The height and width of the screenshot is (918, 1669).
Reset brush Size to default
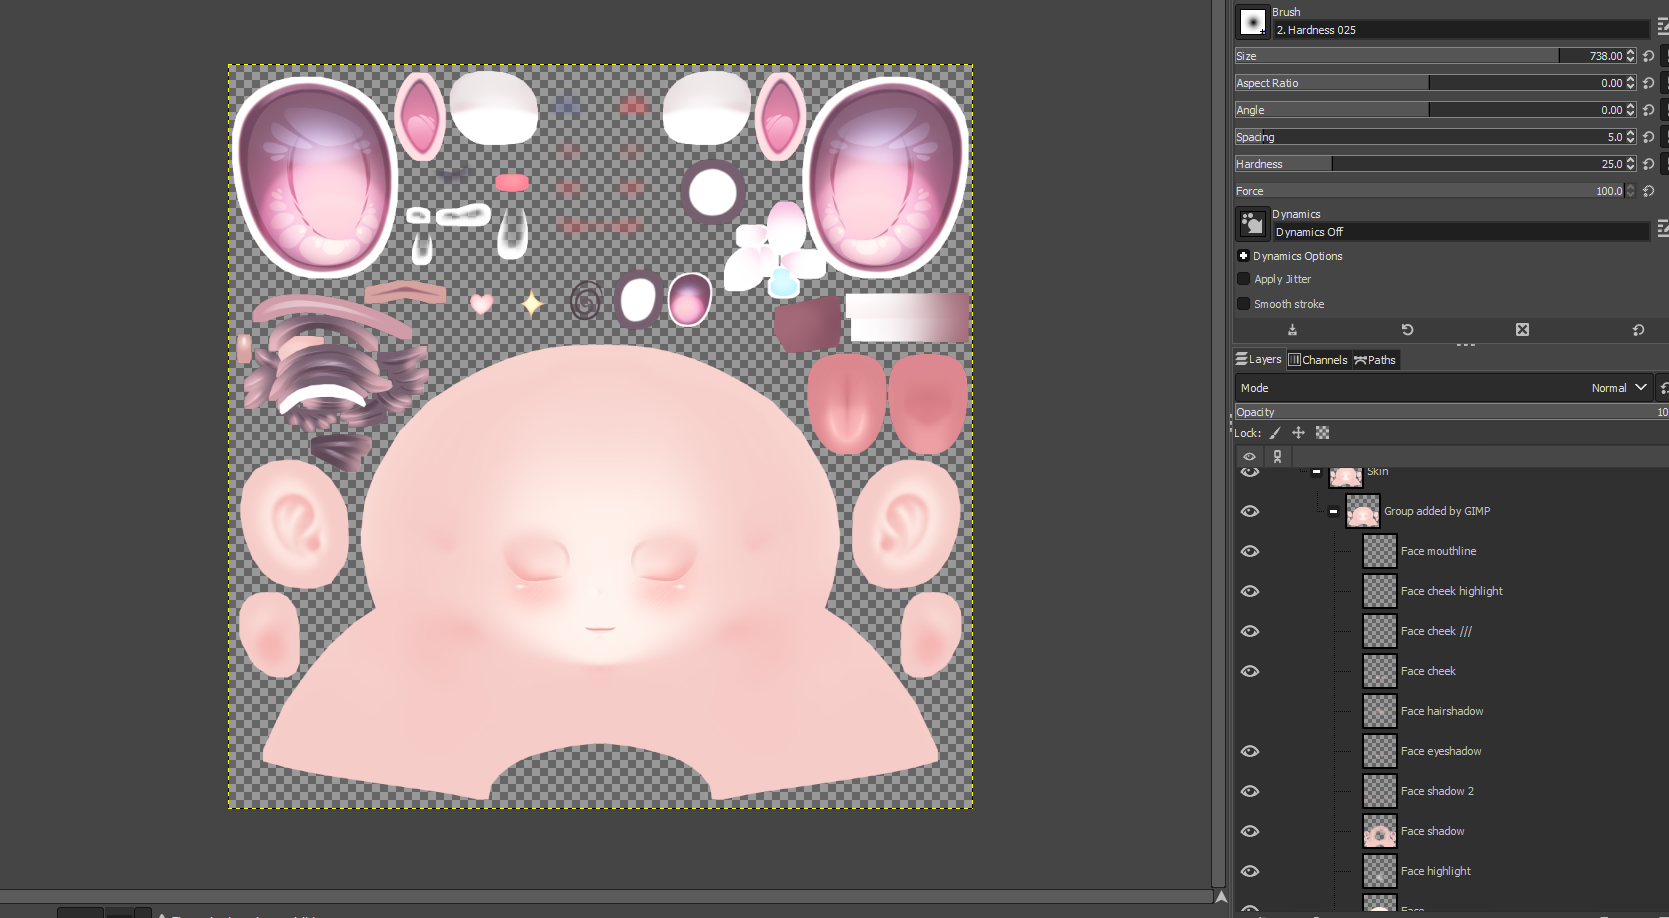point(1649,56)
